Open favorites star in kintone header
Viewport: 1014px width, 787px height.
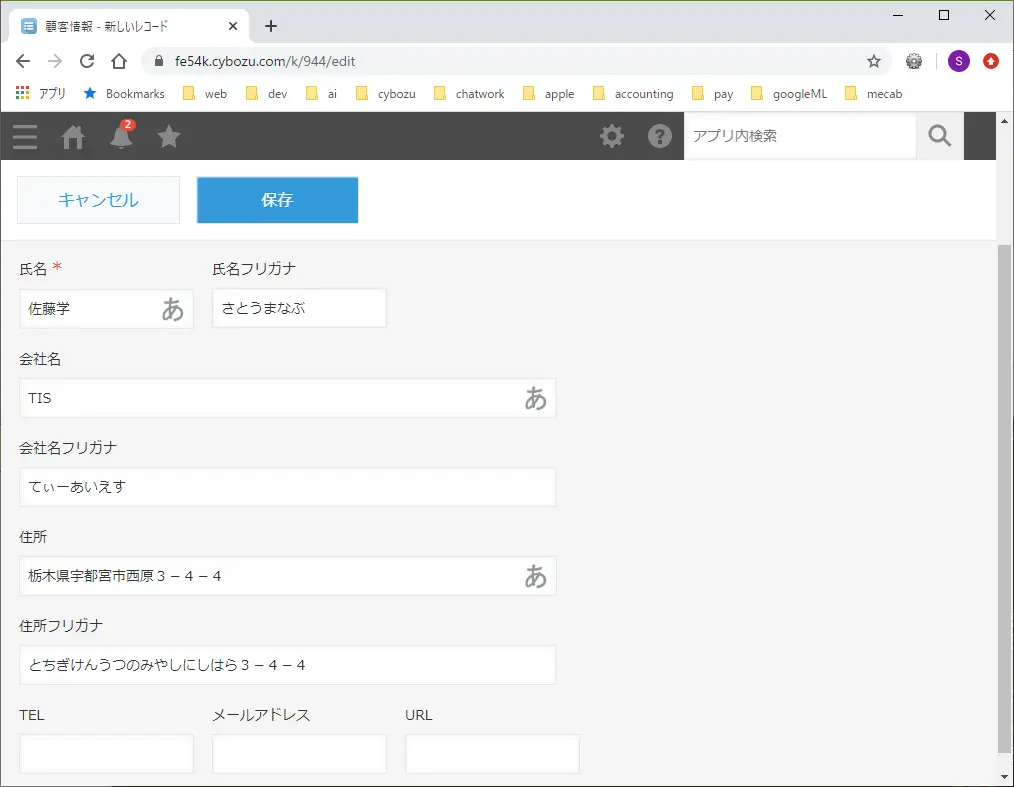[x=169, y=136]
